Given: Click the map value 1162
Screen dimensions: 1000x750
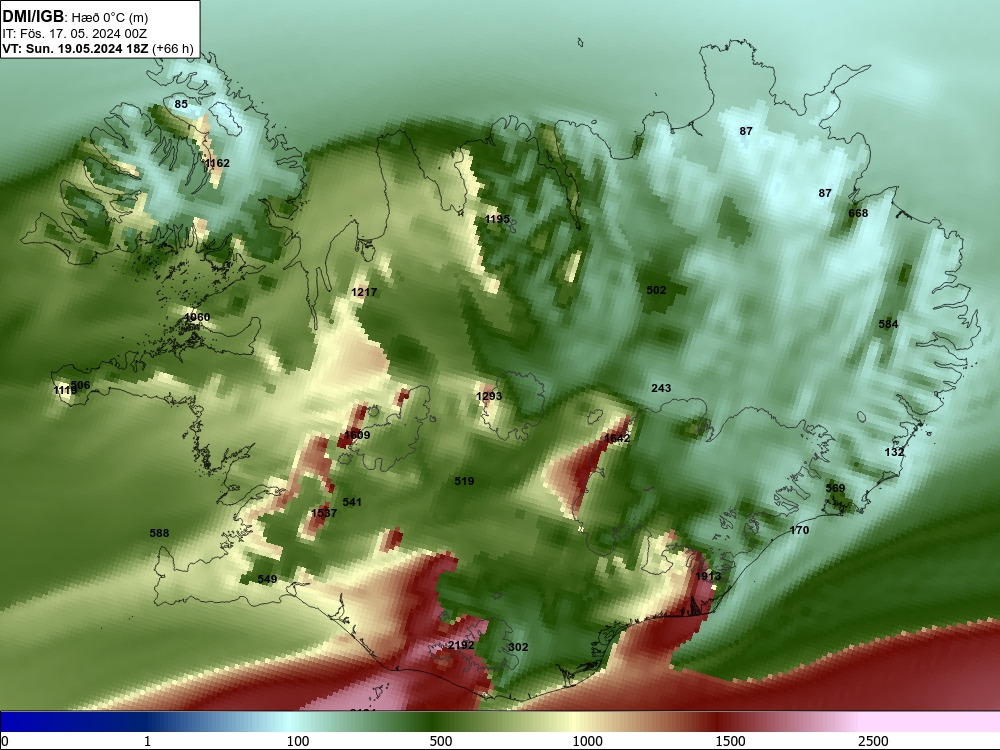Looking at the screenshot, I should (217, 163).
